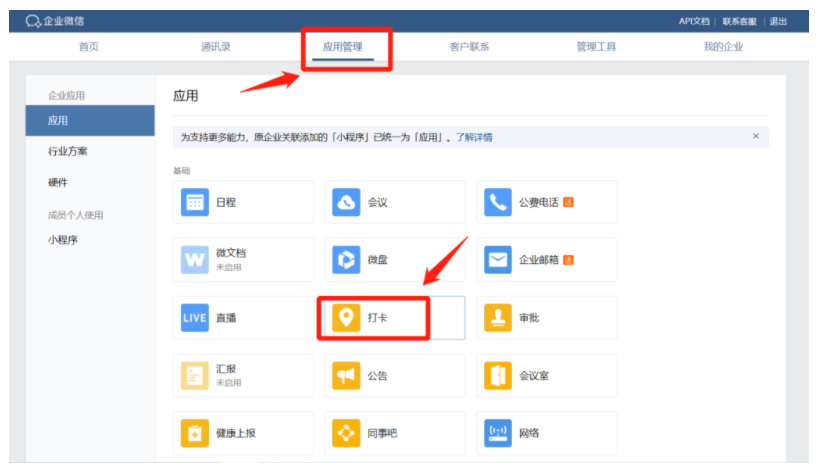Click the 企业微信 logo icon
This screenshot has width=819, height=475.
(x=33, y=21)
